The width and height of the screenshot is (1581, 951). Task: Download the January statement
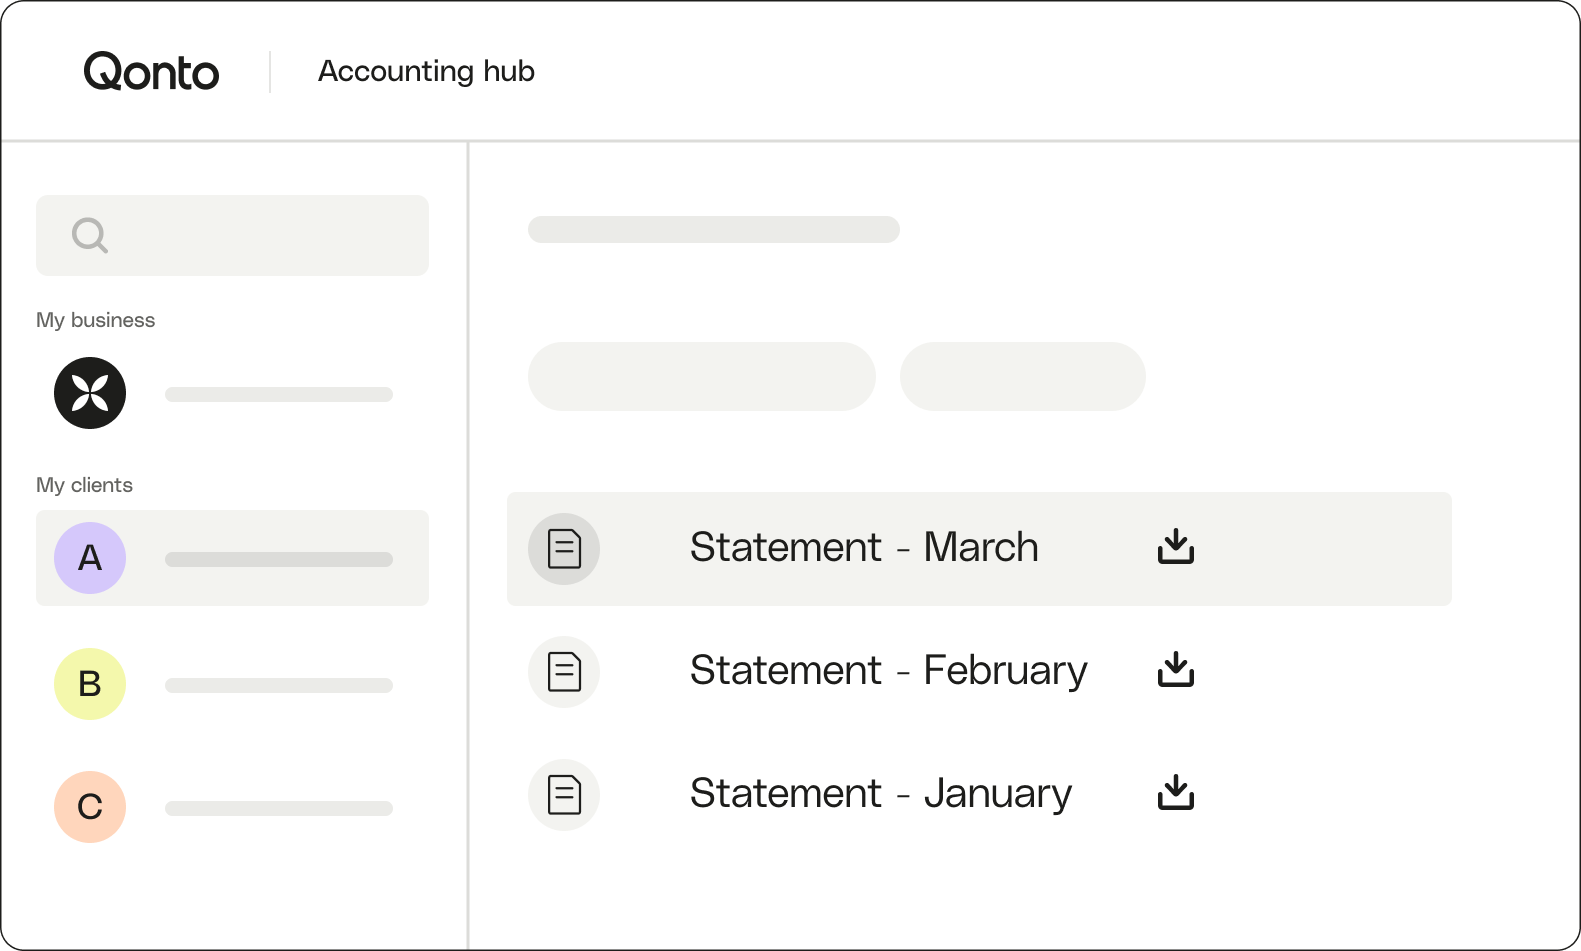click(1176, 793)
